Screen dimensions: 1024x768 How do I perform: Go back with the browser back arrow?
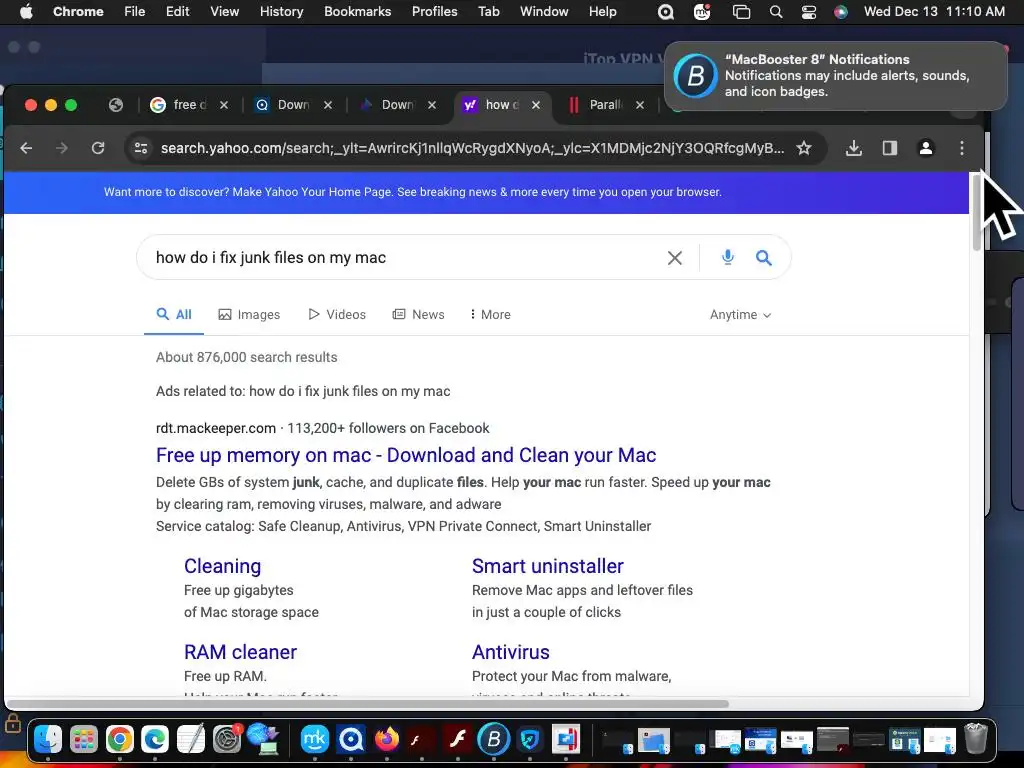[26, 148]
